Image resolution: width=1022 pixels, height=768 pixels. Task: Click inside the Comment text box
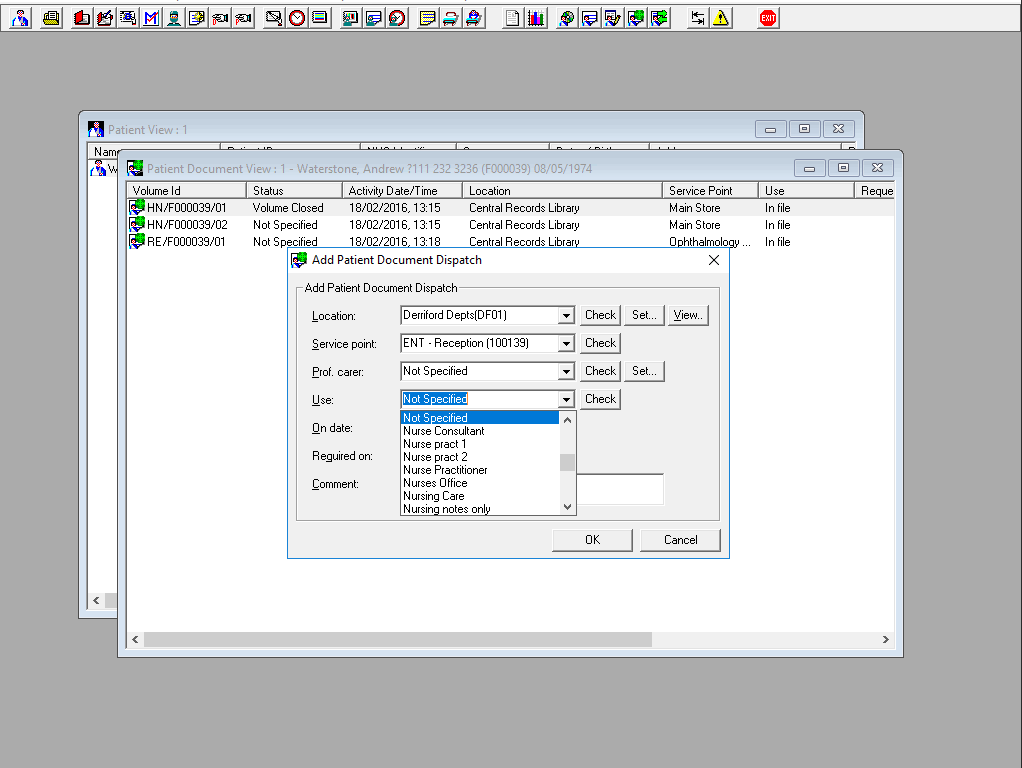coord(620,489)
